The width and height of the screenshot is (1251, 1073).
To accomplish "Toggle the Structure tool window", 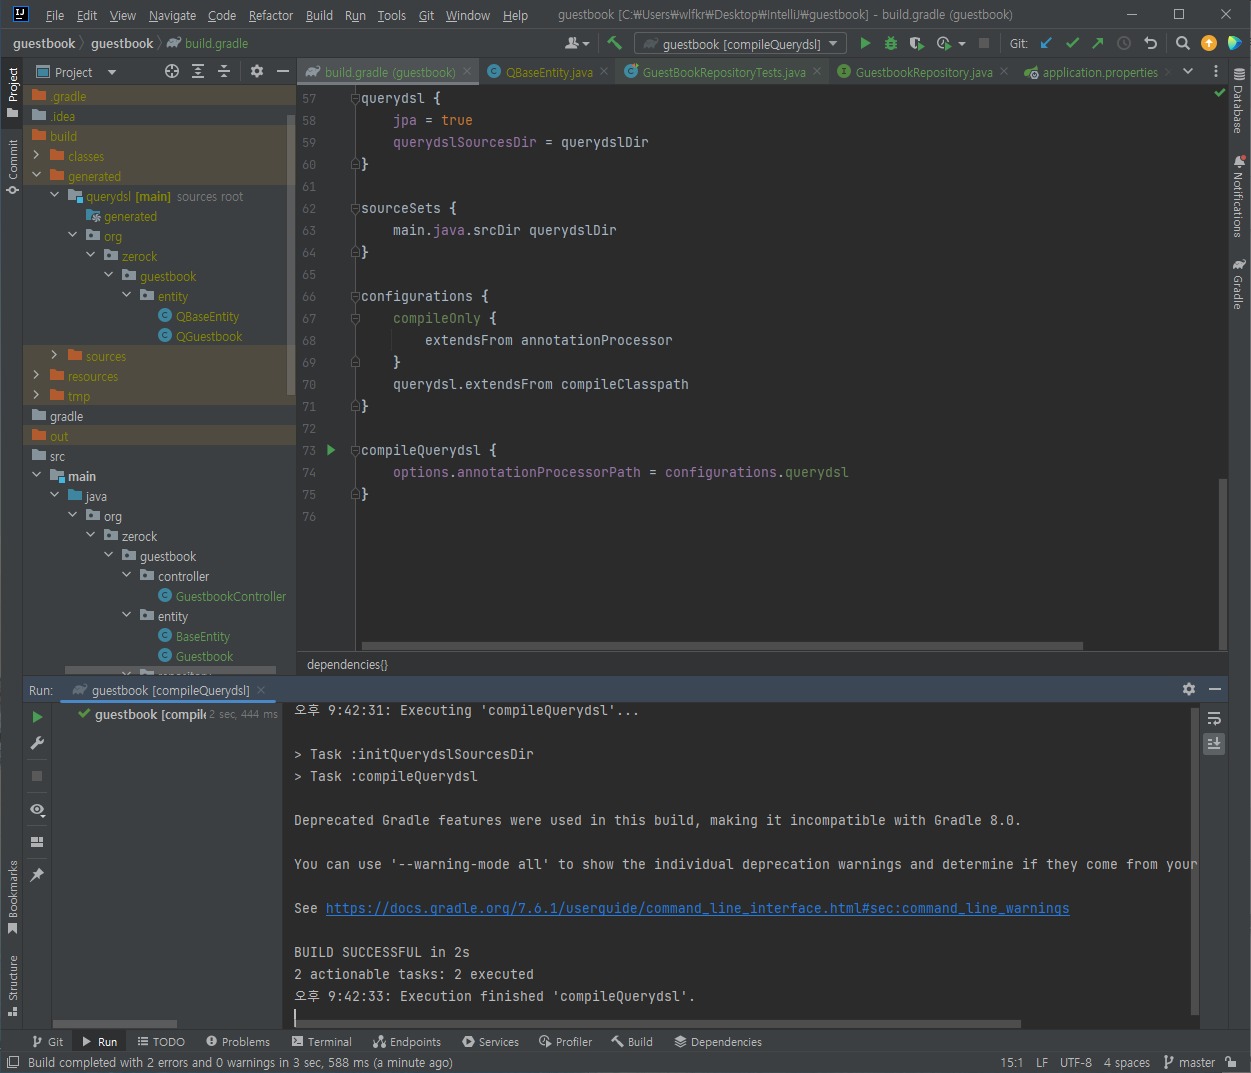I will 12,985.
